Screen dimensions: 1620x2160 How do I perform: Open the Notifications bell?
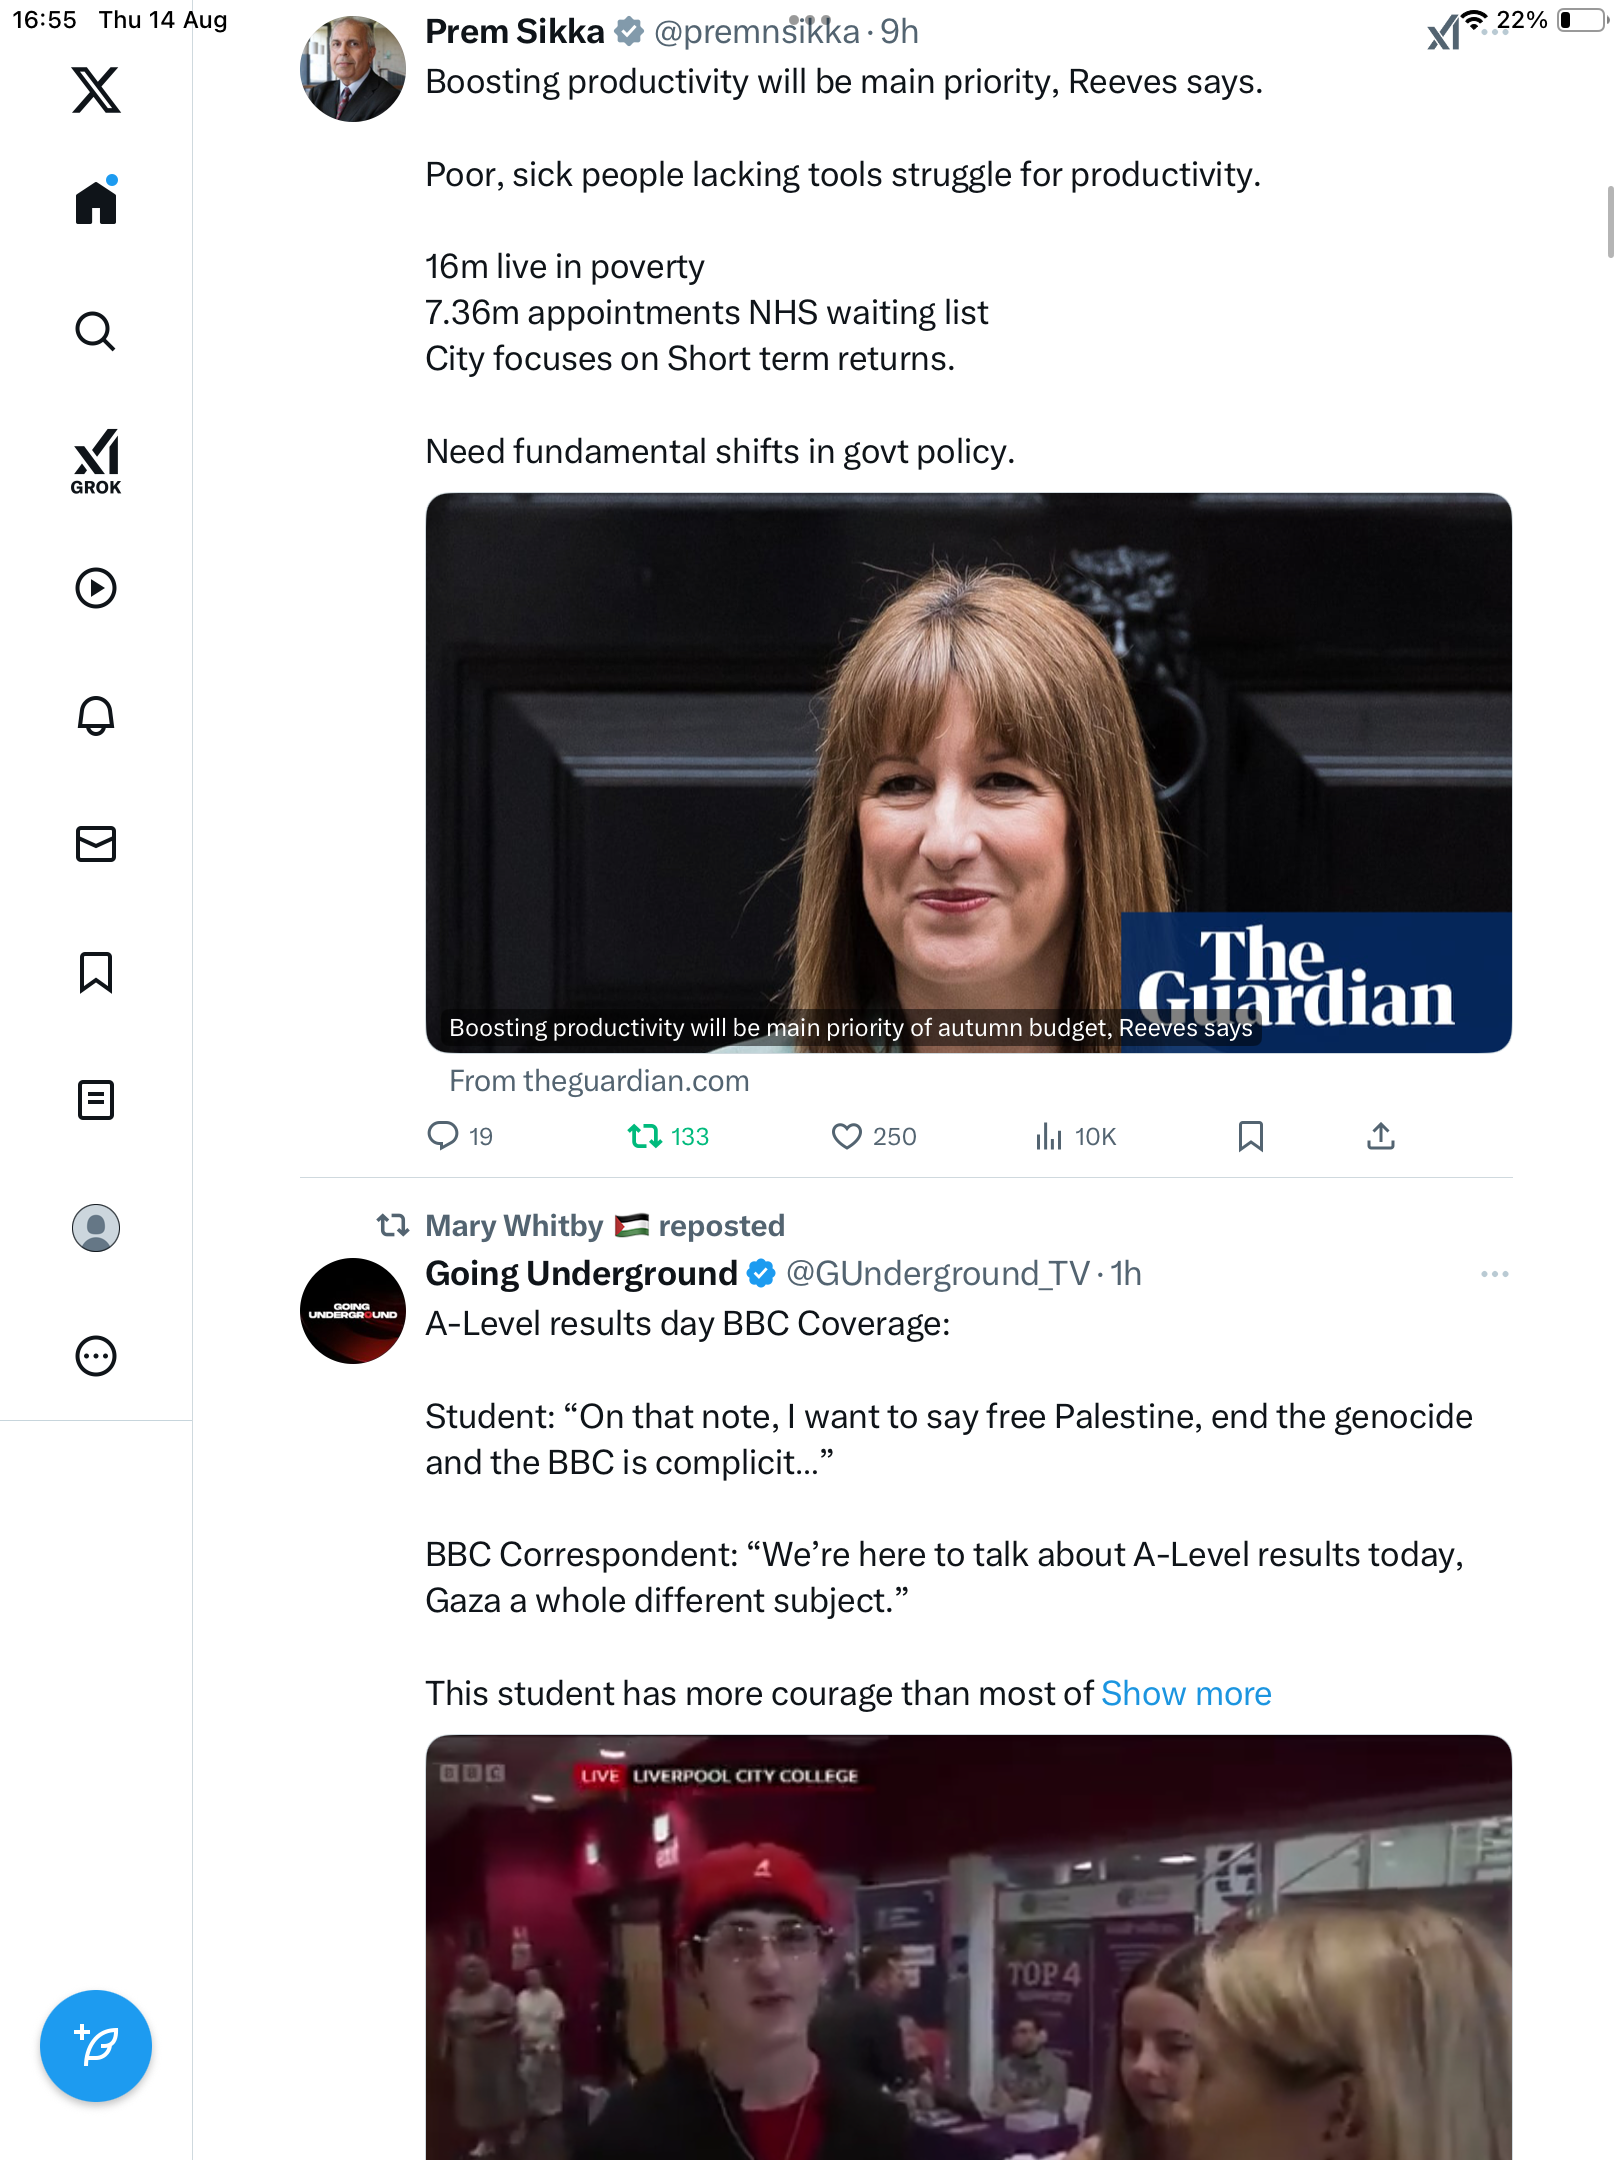point(96,716)
